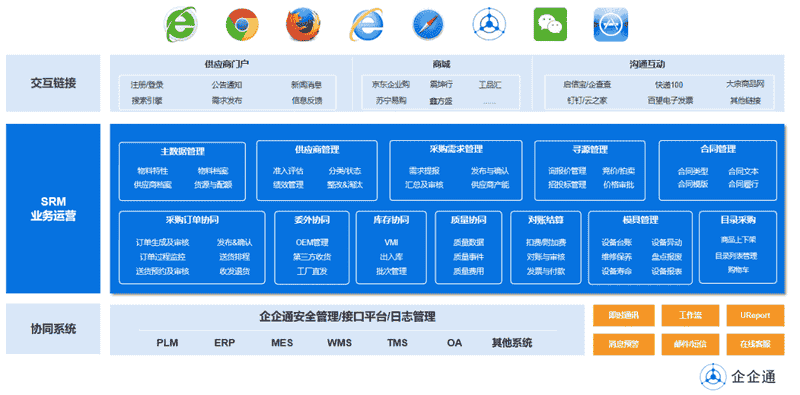
Task: Click the 库存协同 module title
Action: coord(391,220)
